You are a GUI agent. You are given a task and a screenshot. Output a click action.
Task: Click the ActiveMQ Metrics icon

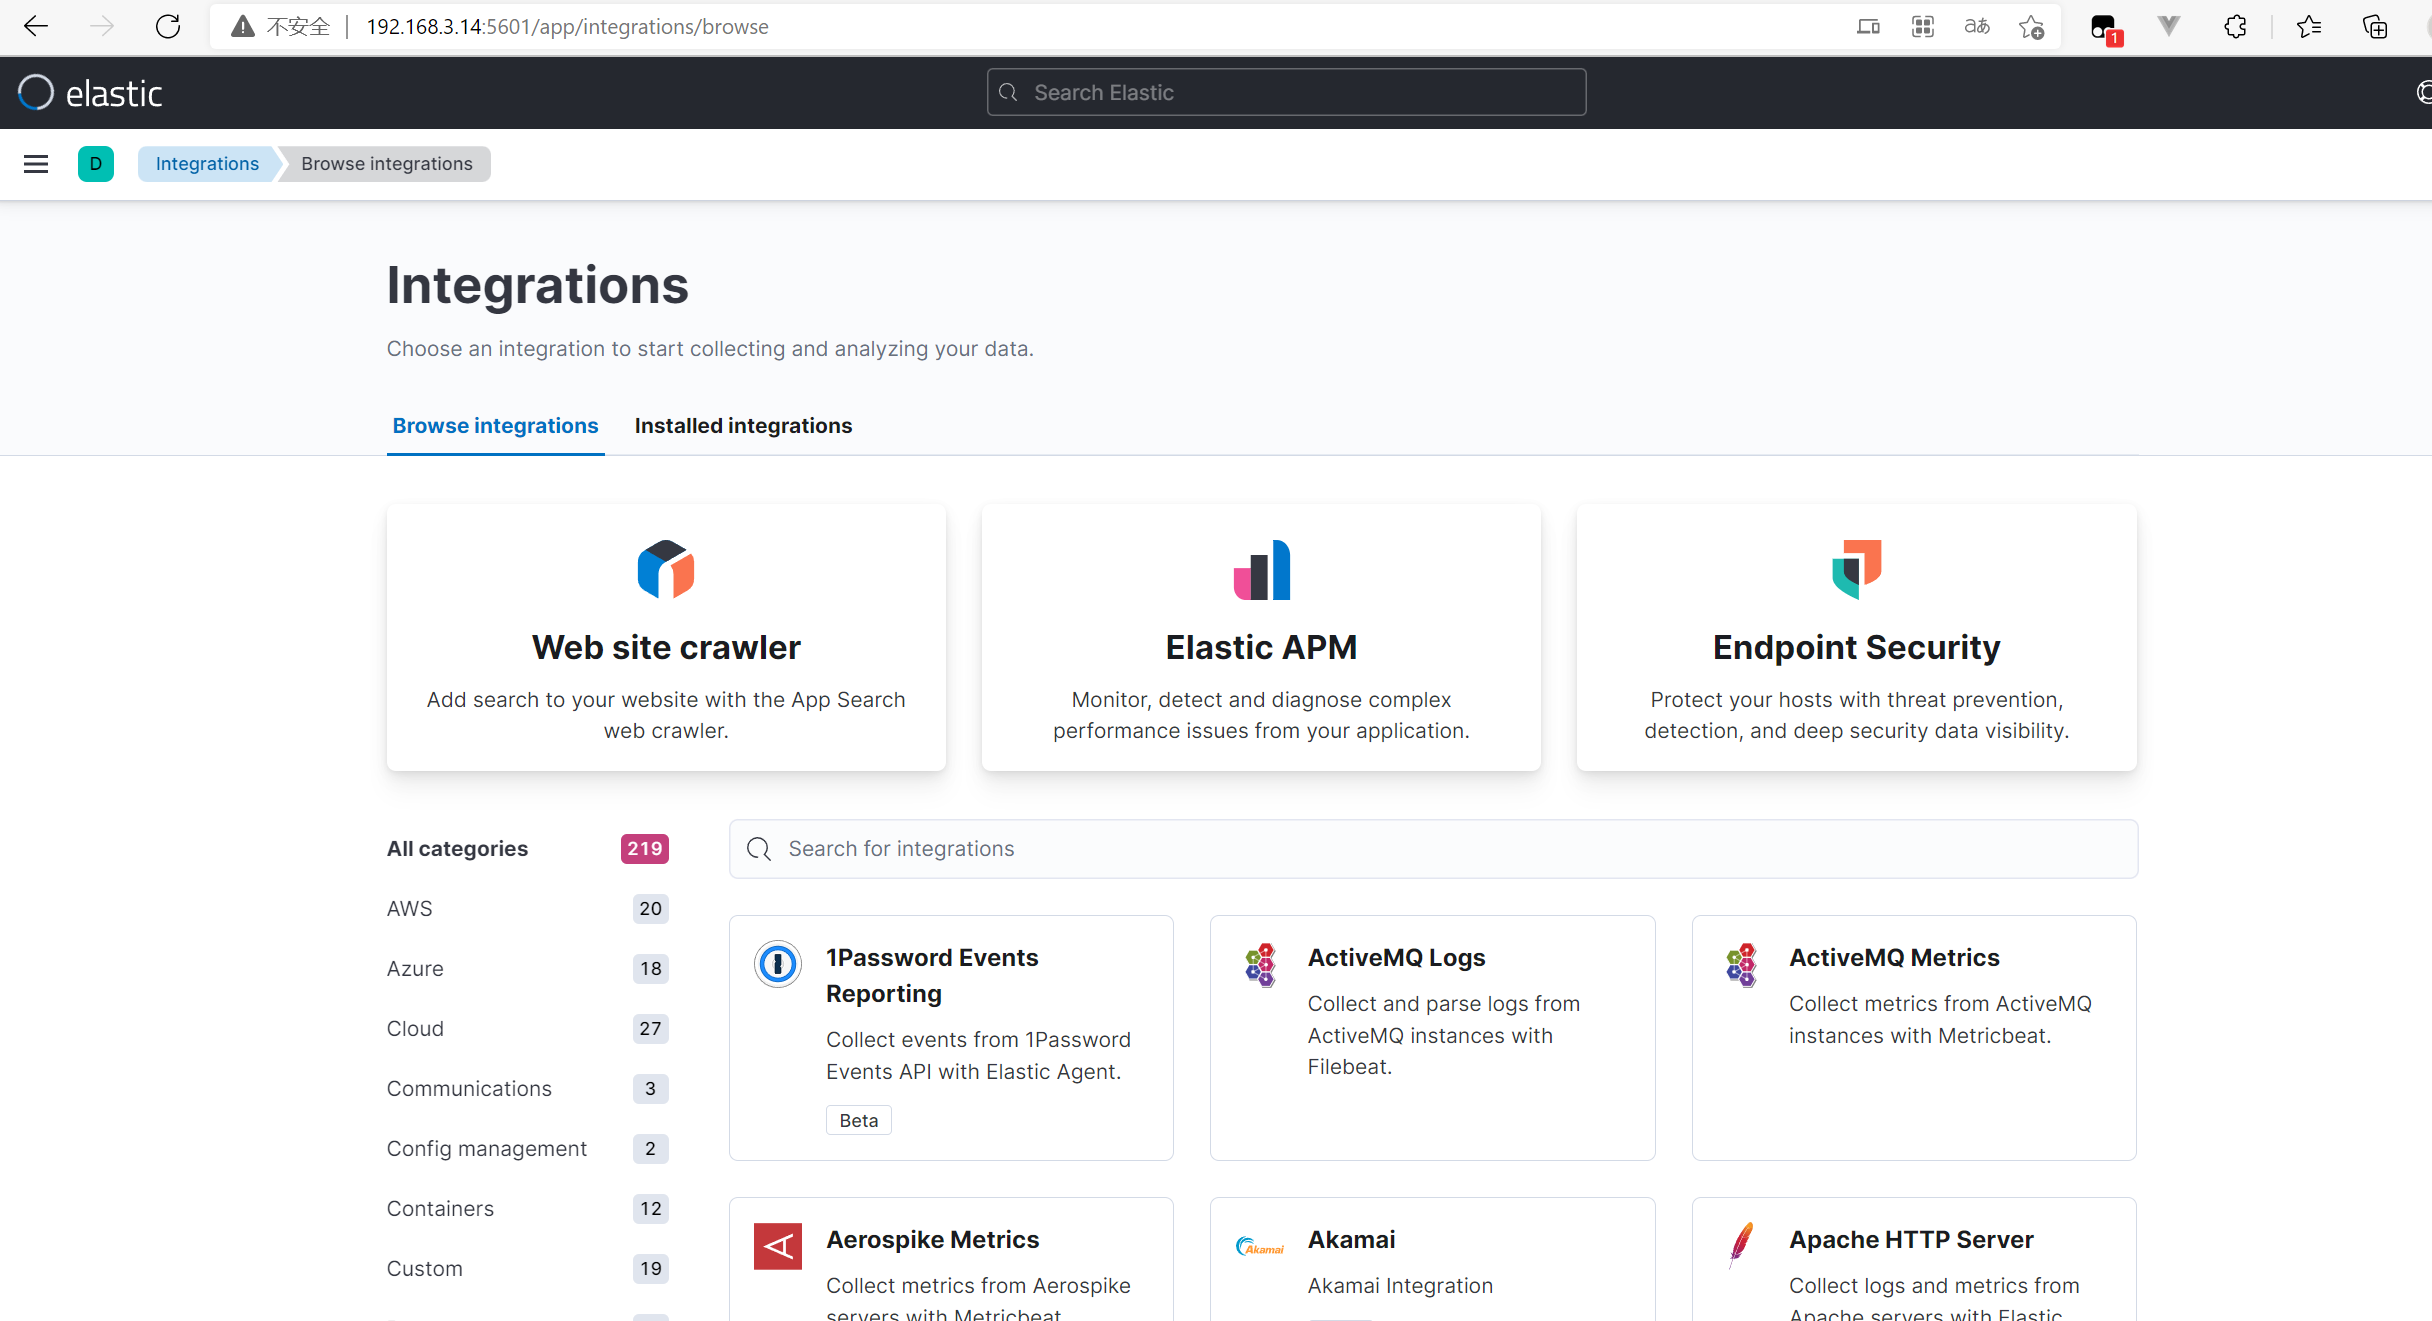[1741, 964]
